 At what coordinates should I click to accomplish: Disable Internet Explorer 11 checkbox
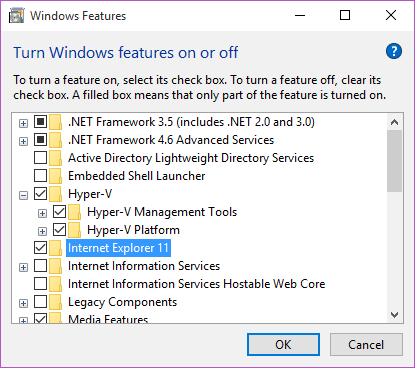[40, 248]
